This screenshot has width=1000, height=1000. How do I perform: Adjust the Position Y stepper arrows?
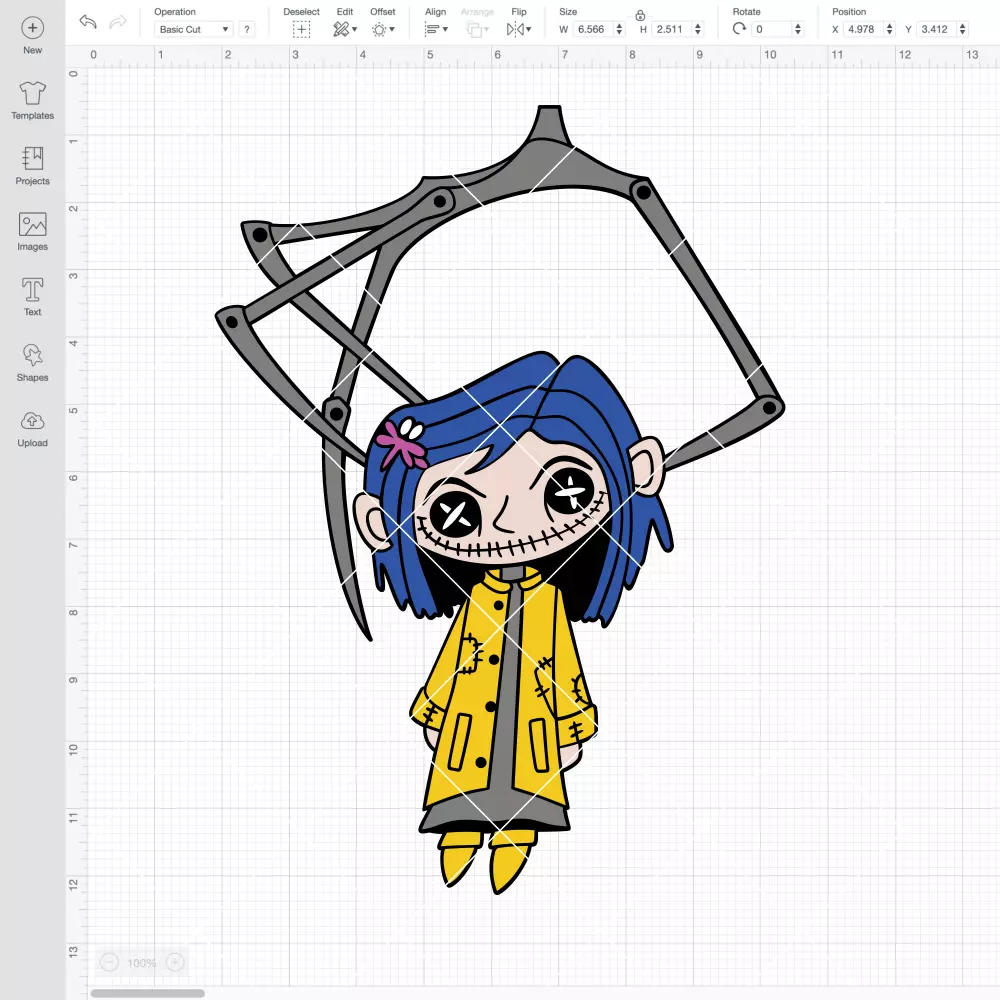[x=963, y=29]
